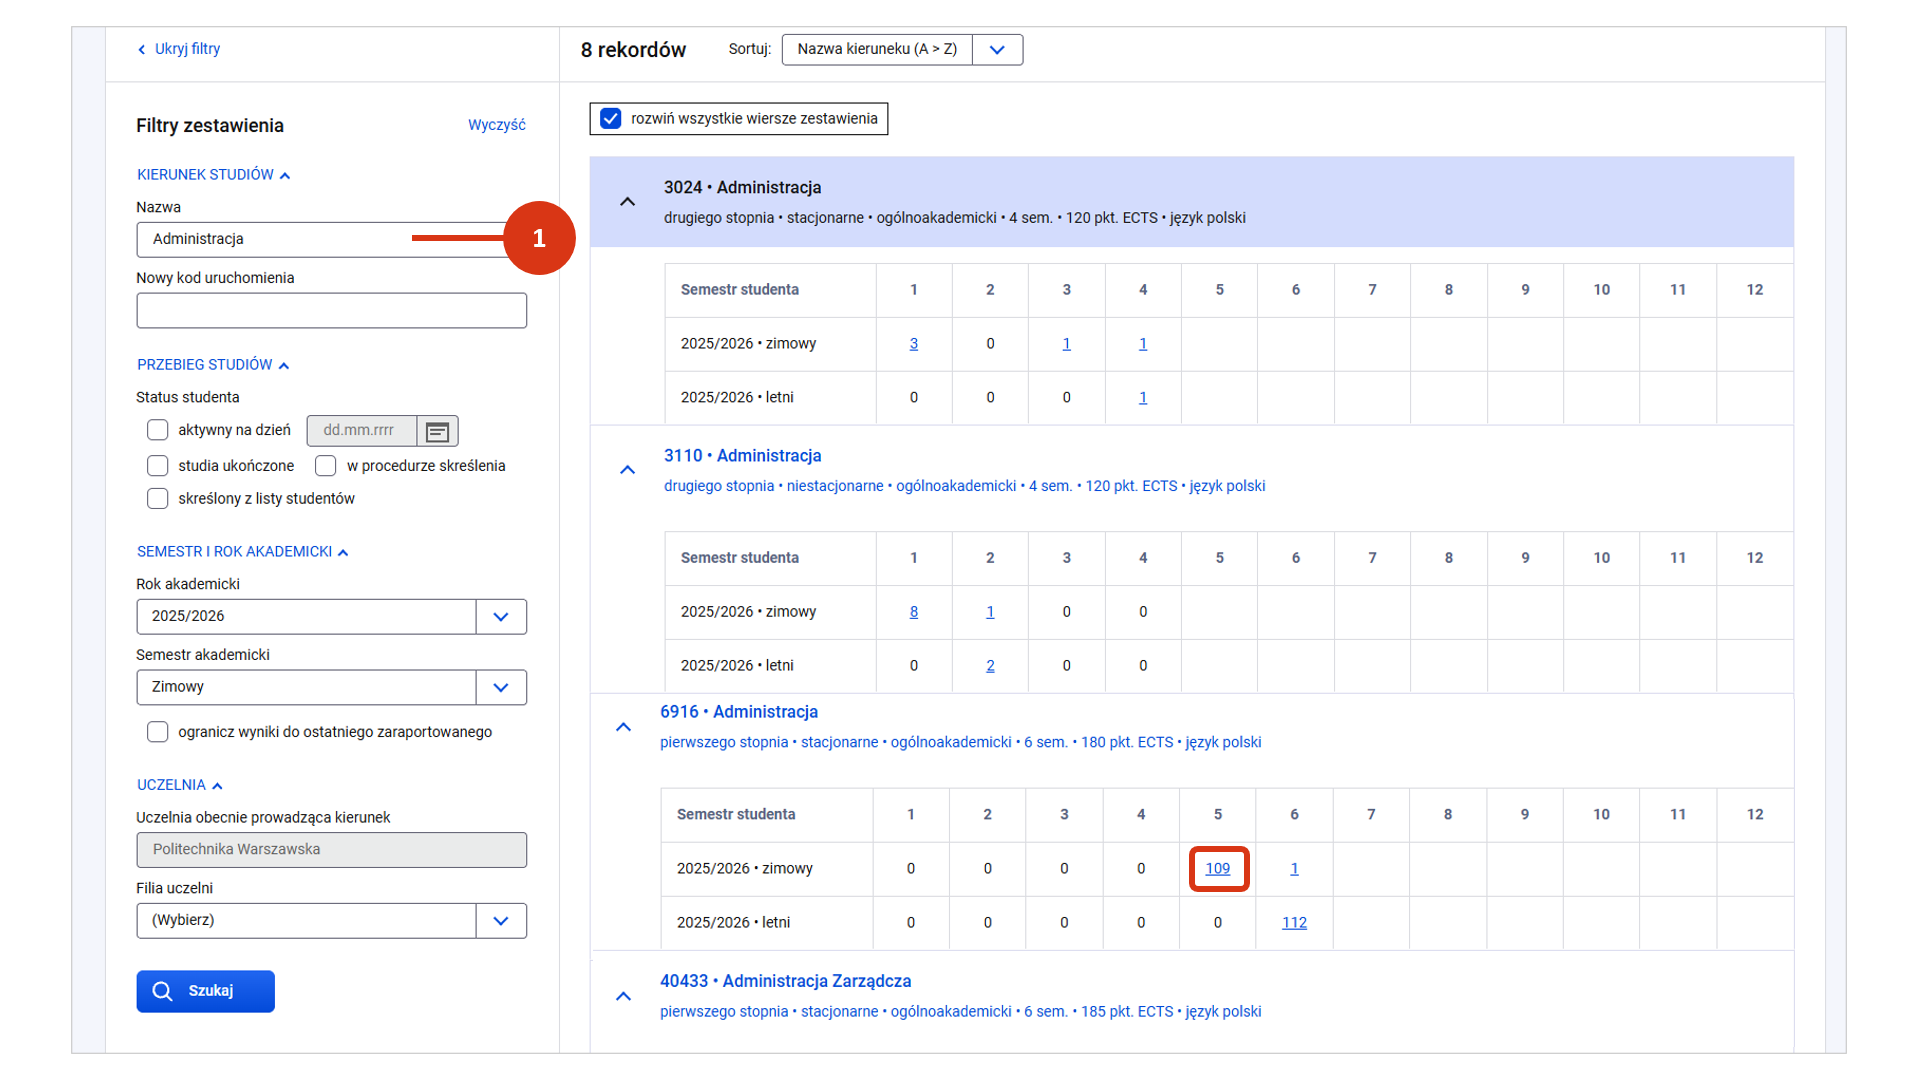Open semester 2 link in 3110 zimowy row

990,612
